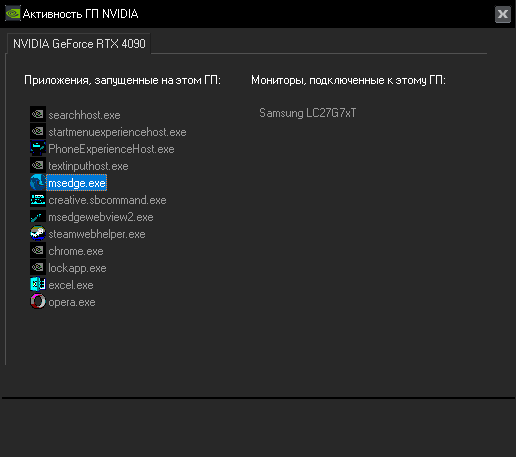Select PhoneExperienceHost.exe entry
Image resolution: width=516 pixels, height=457 pixels.
click(x=111, y=149)
